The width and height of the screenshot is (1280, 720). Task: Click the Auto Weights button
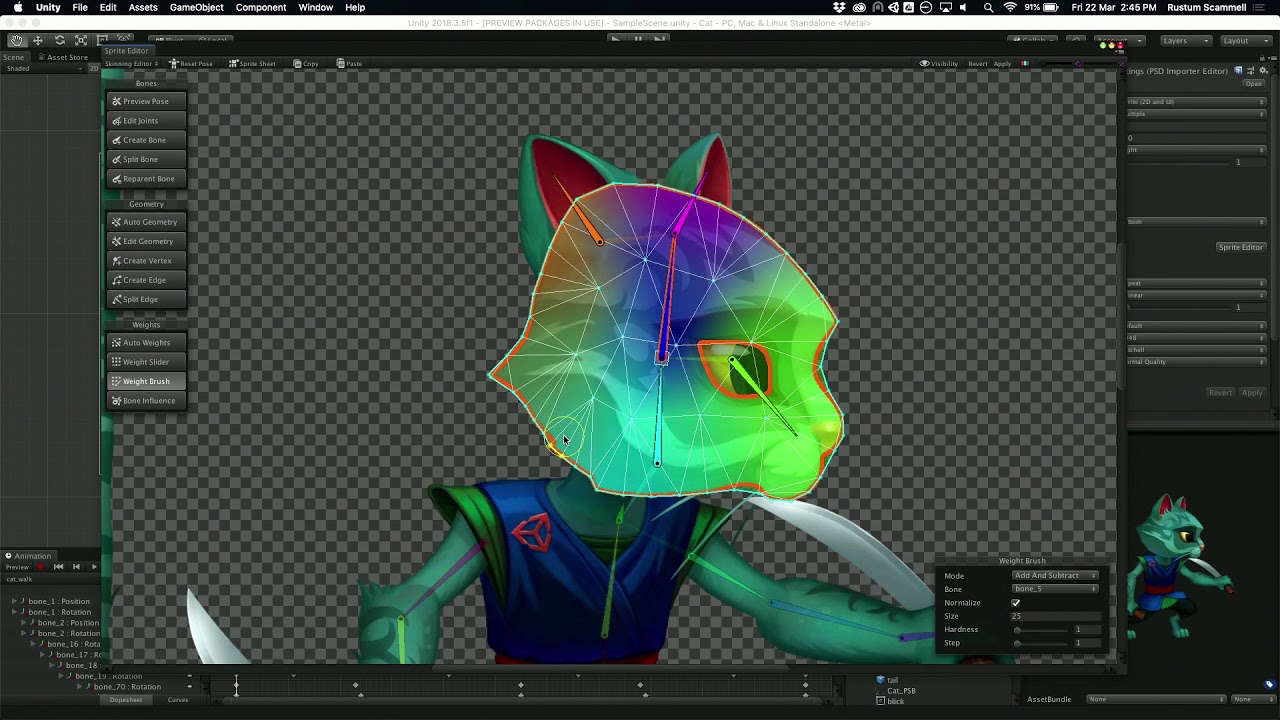pyautogui.click(x=146, y=343)
